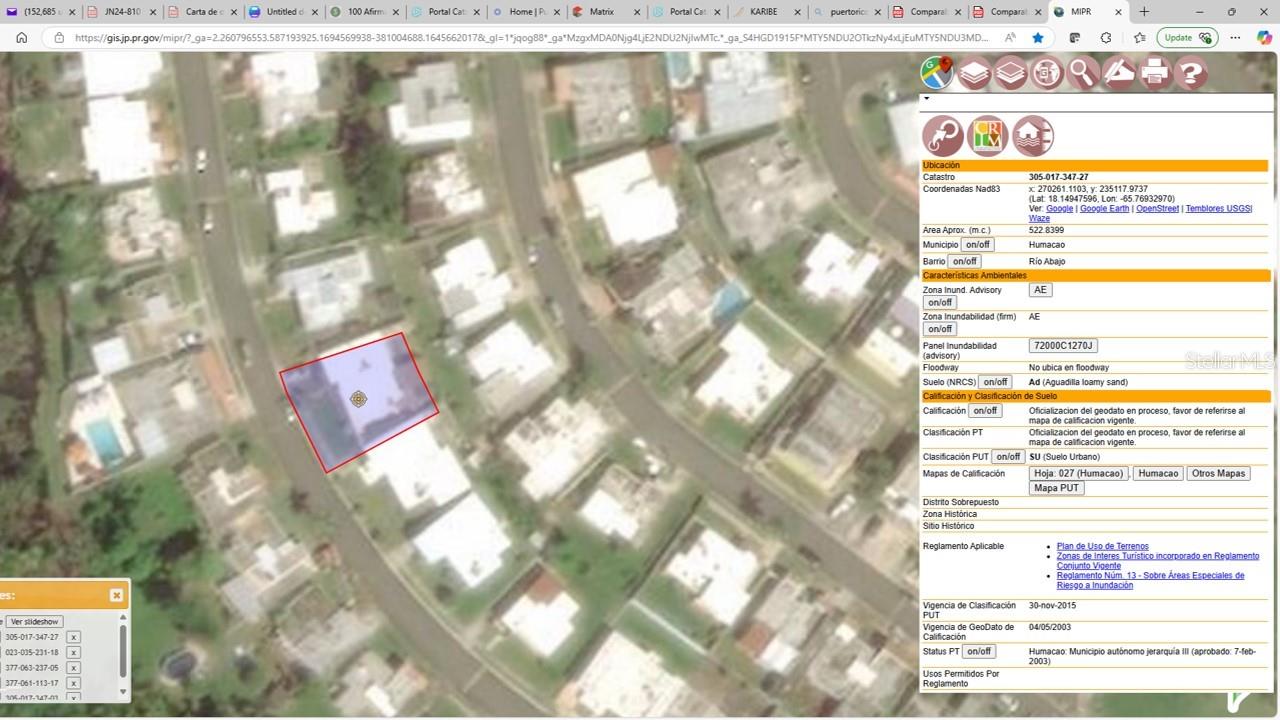The width and height of the screenshot is (1280, 720).
Task: Click the magnifying glass search tool
Action: (x=1083, y=73)
